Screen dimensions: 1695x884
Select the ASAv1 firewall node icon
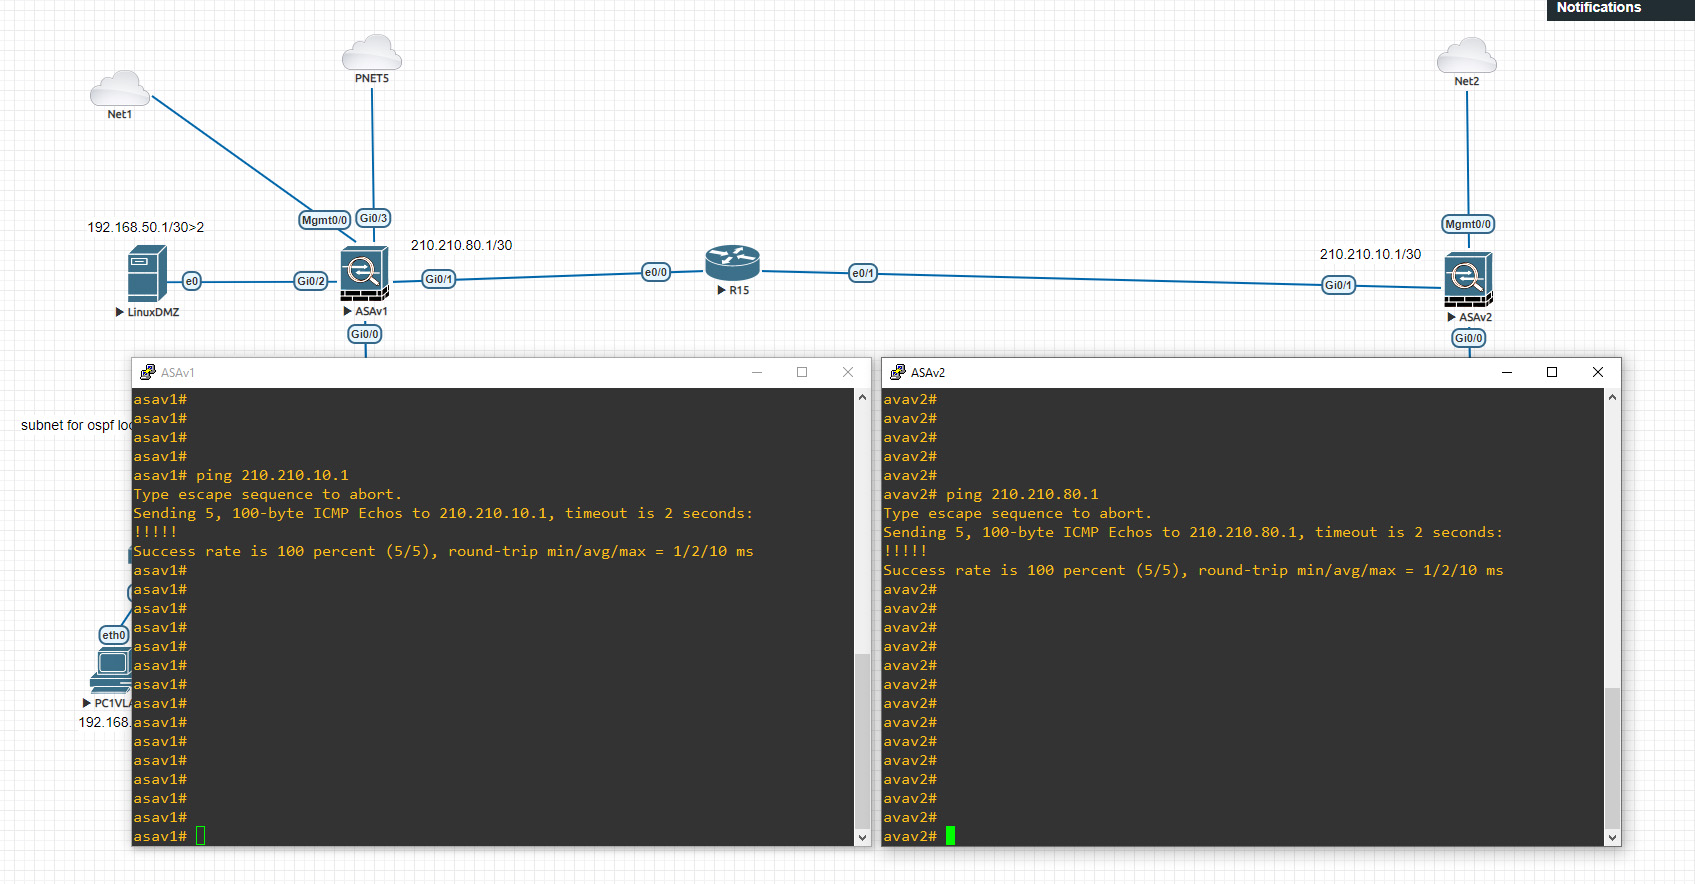(x=364, y=274)
